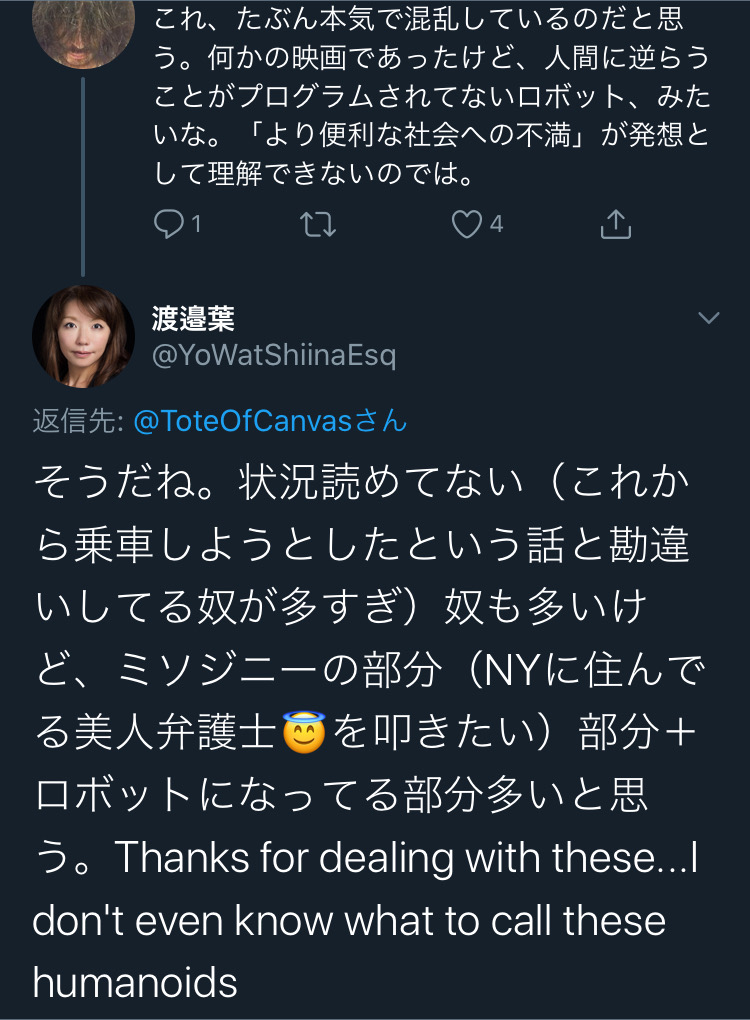Click the 返信先 reply-to label
The height and width of the screenshot is (1020, 750).
pos(77,421)
